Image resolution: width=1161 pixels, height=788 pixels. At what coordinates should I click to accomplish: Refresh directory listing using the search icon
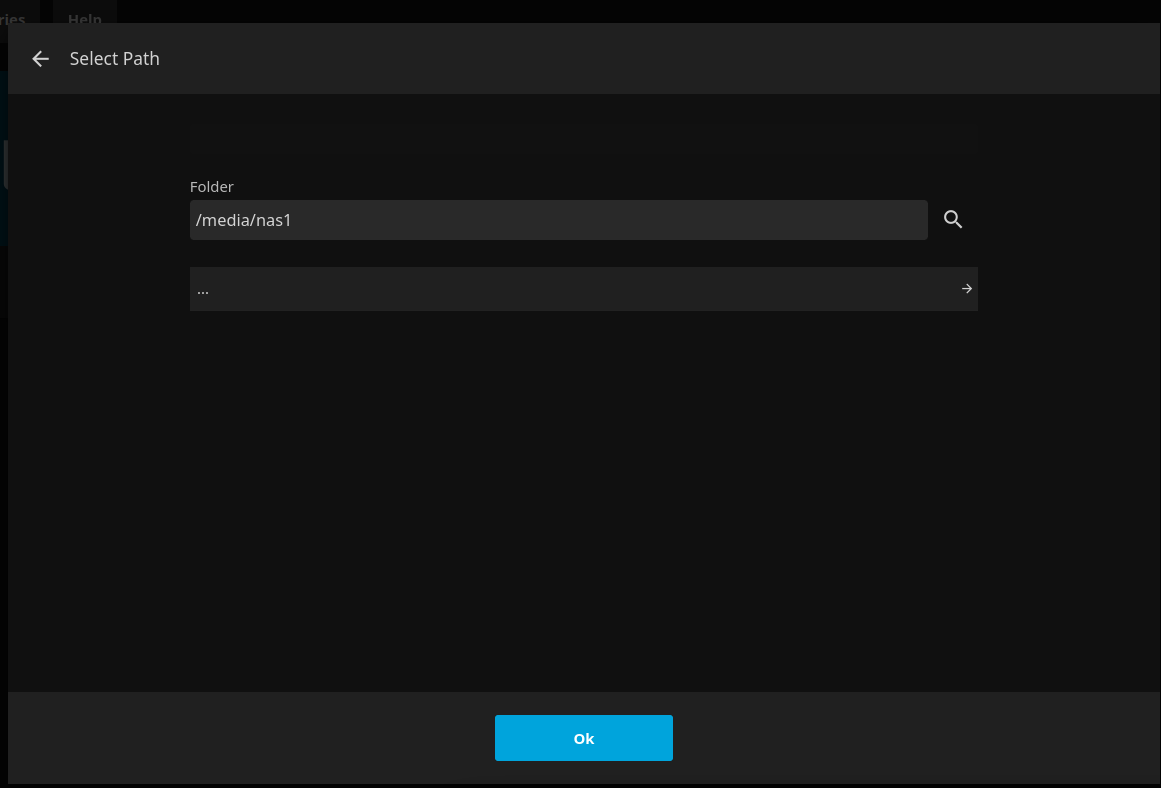(x=953, y=220)
